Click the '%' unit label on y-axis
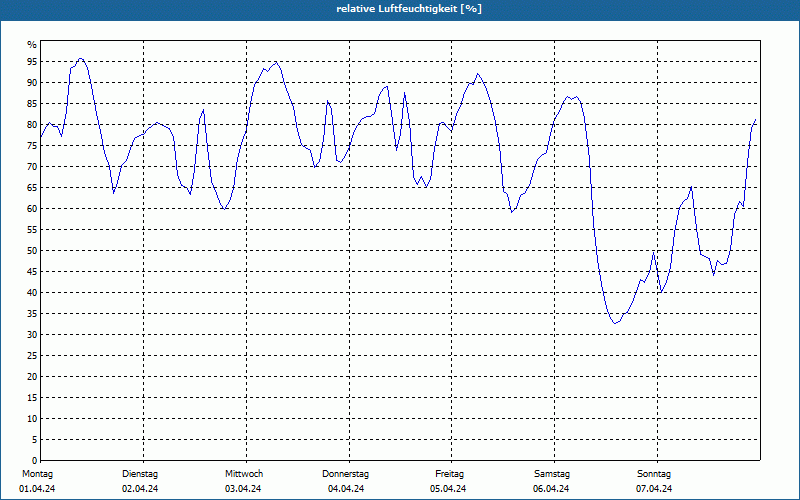This screenshot has height=500, width=800. (x=32, y=45)
